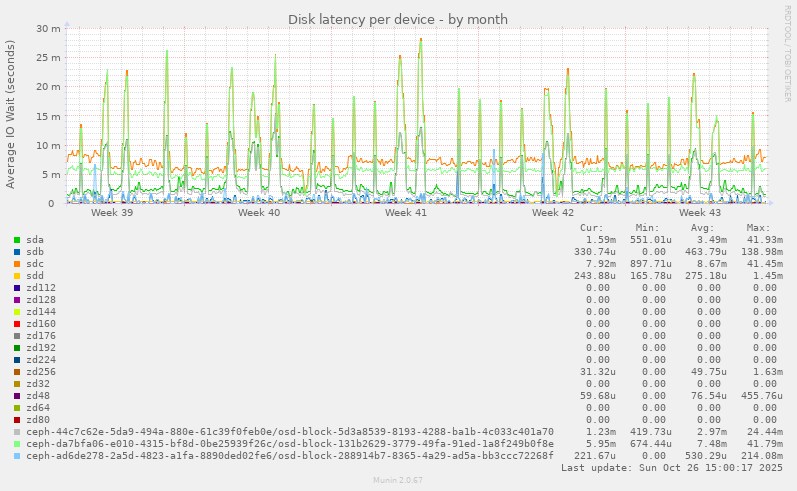Viewport: 797px width, 491px height.
Task: Click the ceph-da7bfa06 legend entry label
Action: point(289,444)
